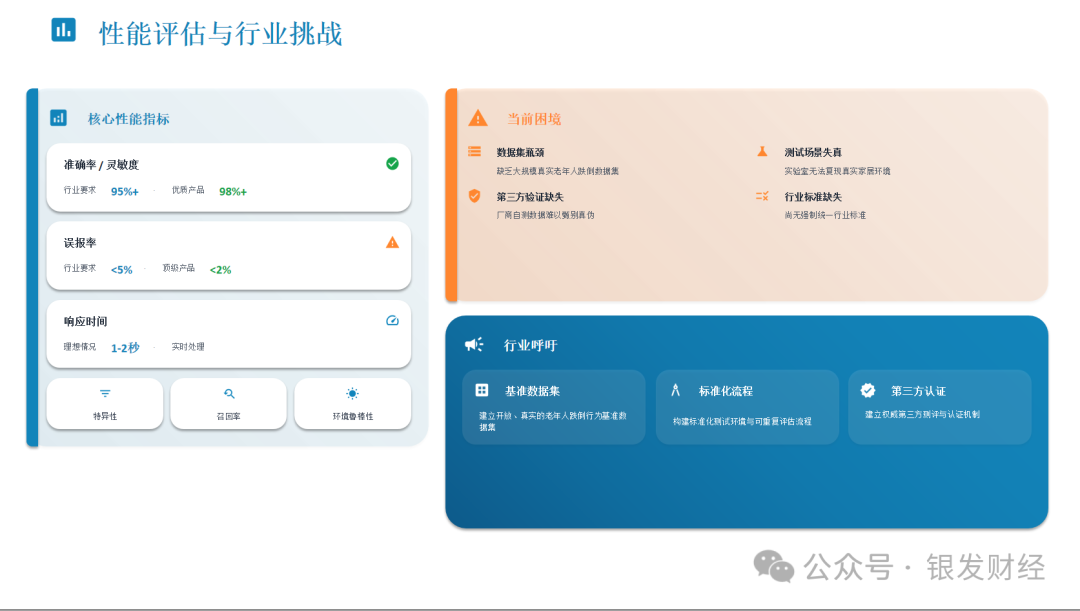Click the badge icon on the 第三方认证 card

[868, 391]
